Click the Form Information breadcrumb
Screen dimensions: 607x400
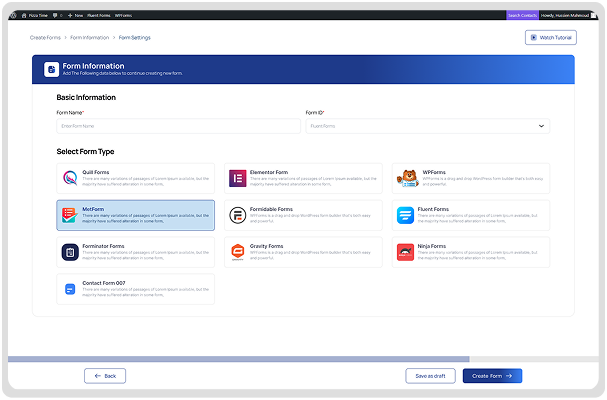pyautogui.click(x=90, y=38)
